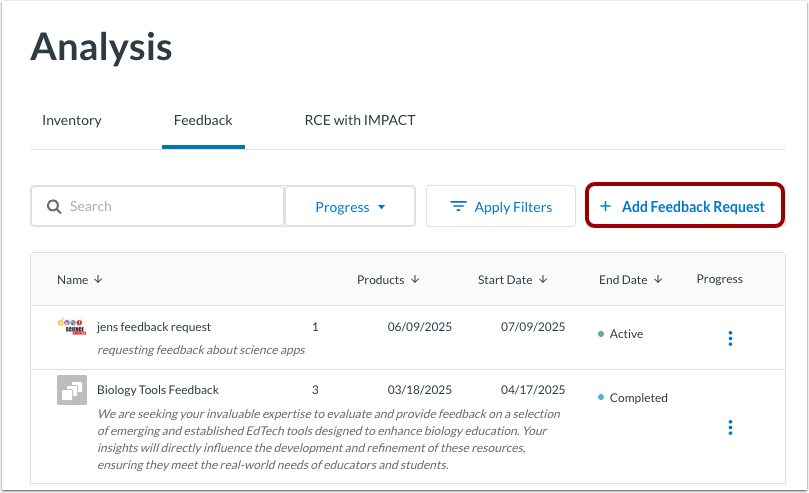Sort by the Products column arrow
This screenshot has width=809, height=493.
pyautogui.click(x=415, y=279)
